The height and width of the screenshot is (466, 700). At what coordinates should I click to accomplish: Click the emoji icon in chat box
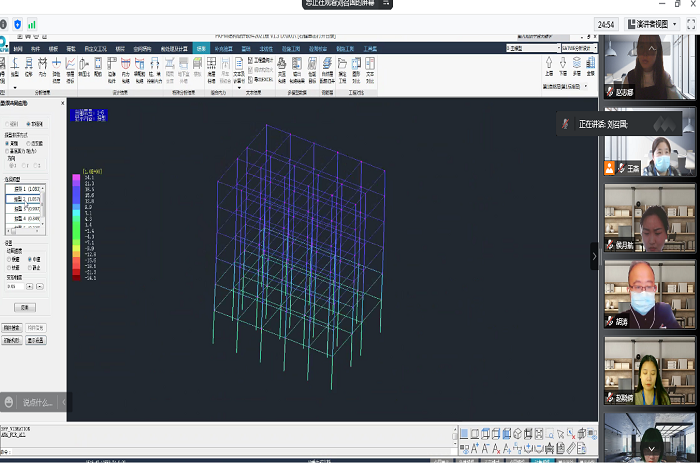tap(9, 402)
